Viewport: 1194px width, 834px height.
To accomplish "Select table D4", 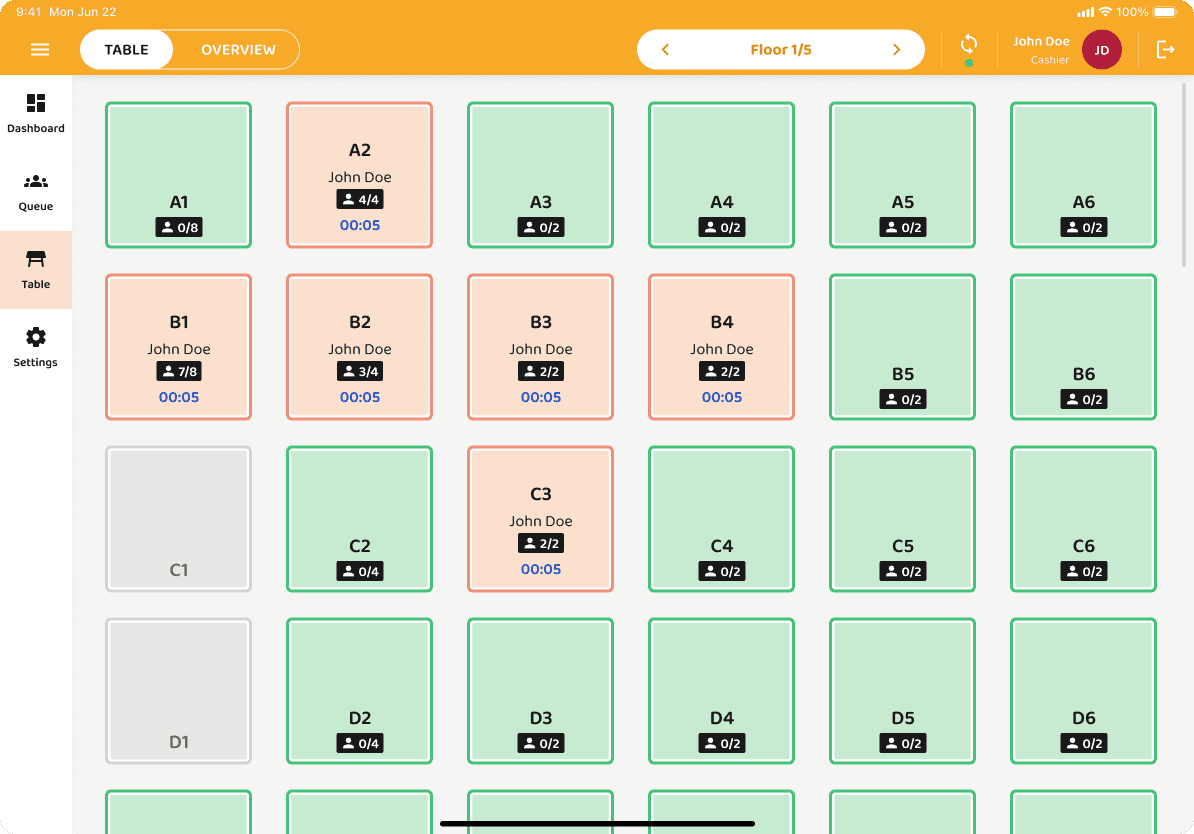I will 721,691.
